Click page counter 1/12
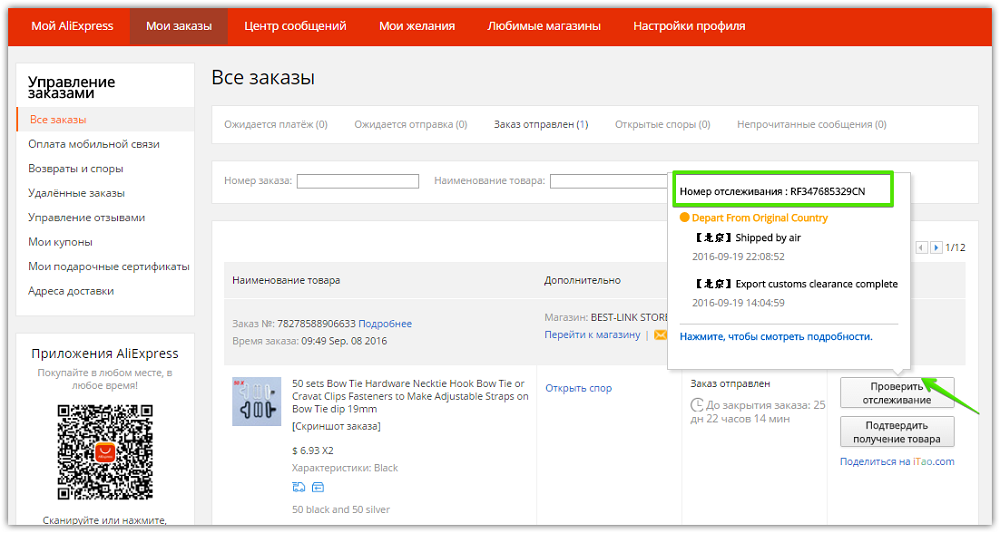The width and height of the screenshot is (1000, 533). pos(955,247)
